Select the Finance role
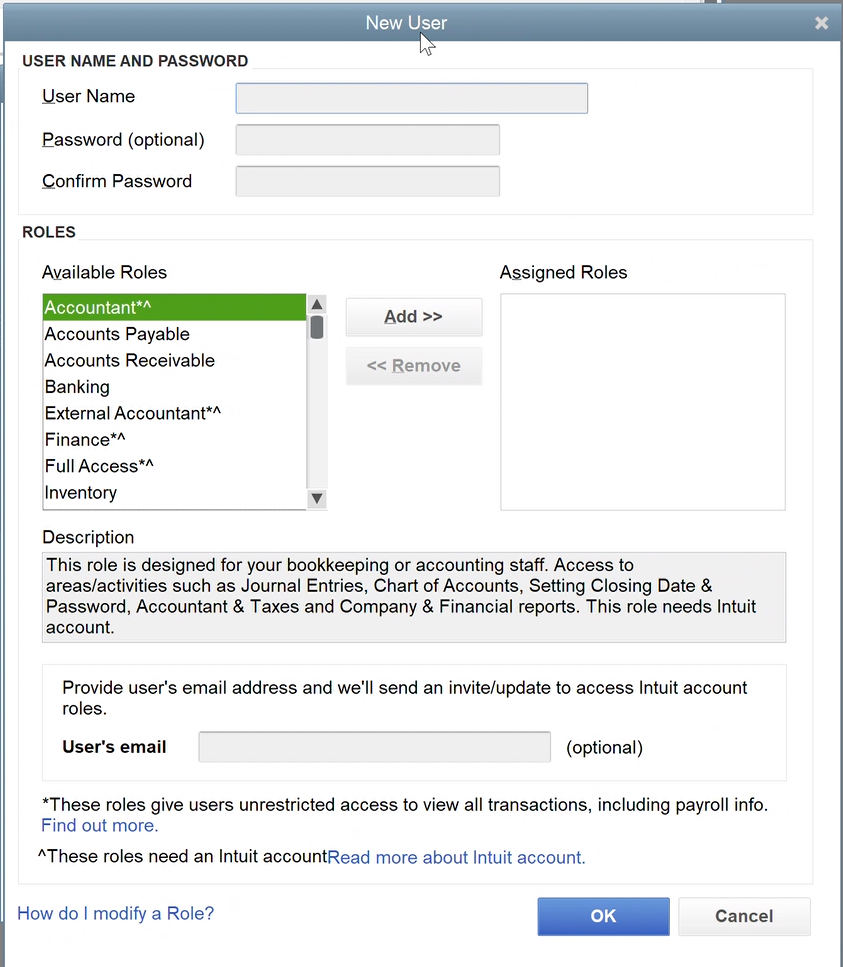 pos(85,440)
